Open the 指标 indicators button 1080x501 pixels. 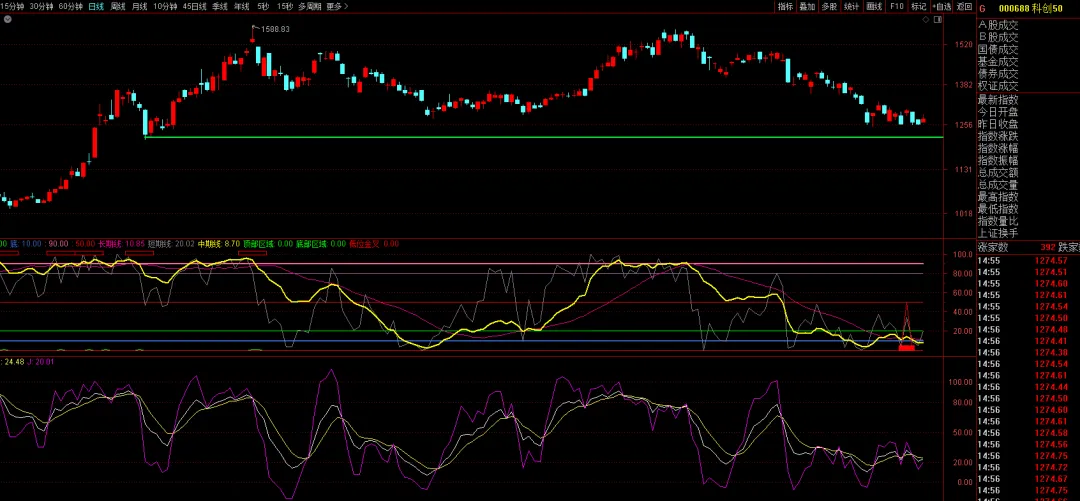785,6
